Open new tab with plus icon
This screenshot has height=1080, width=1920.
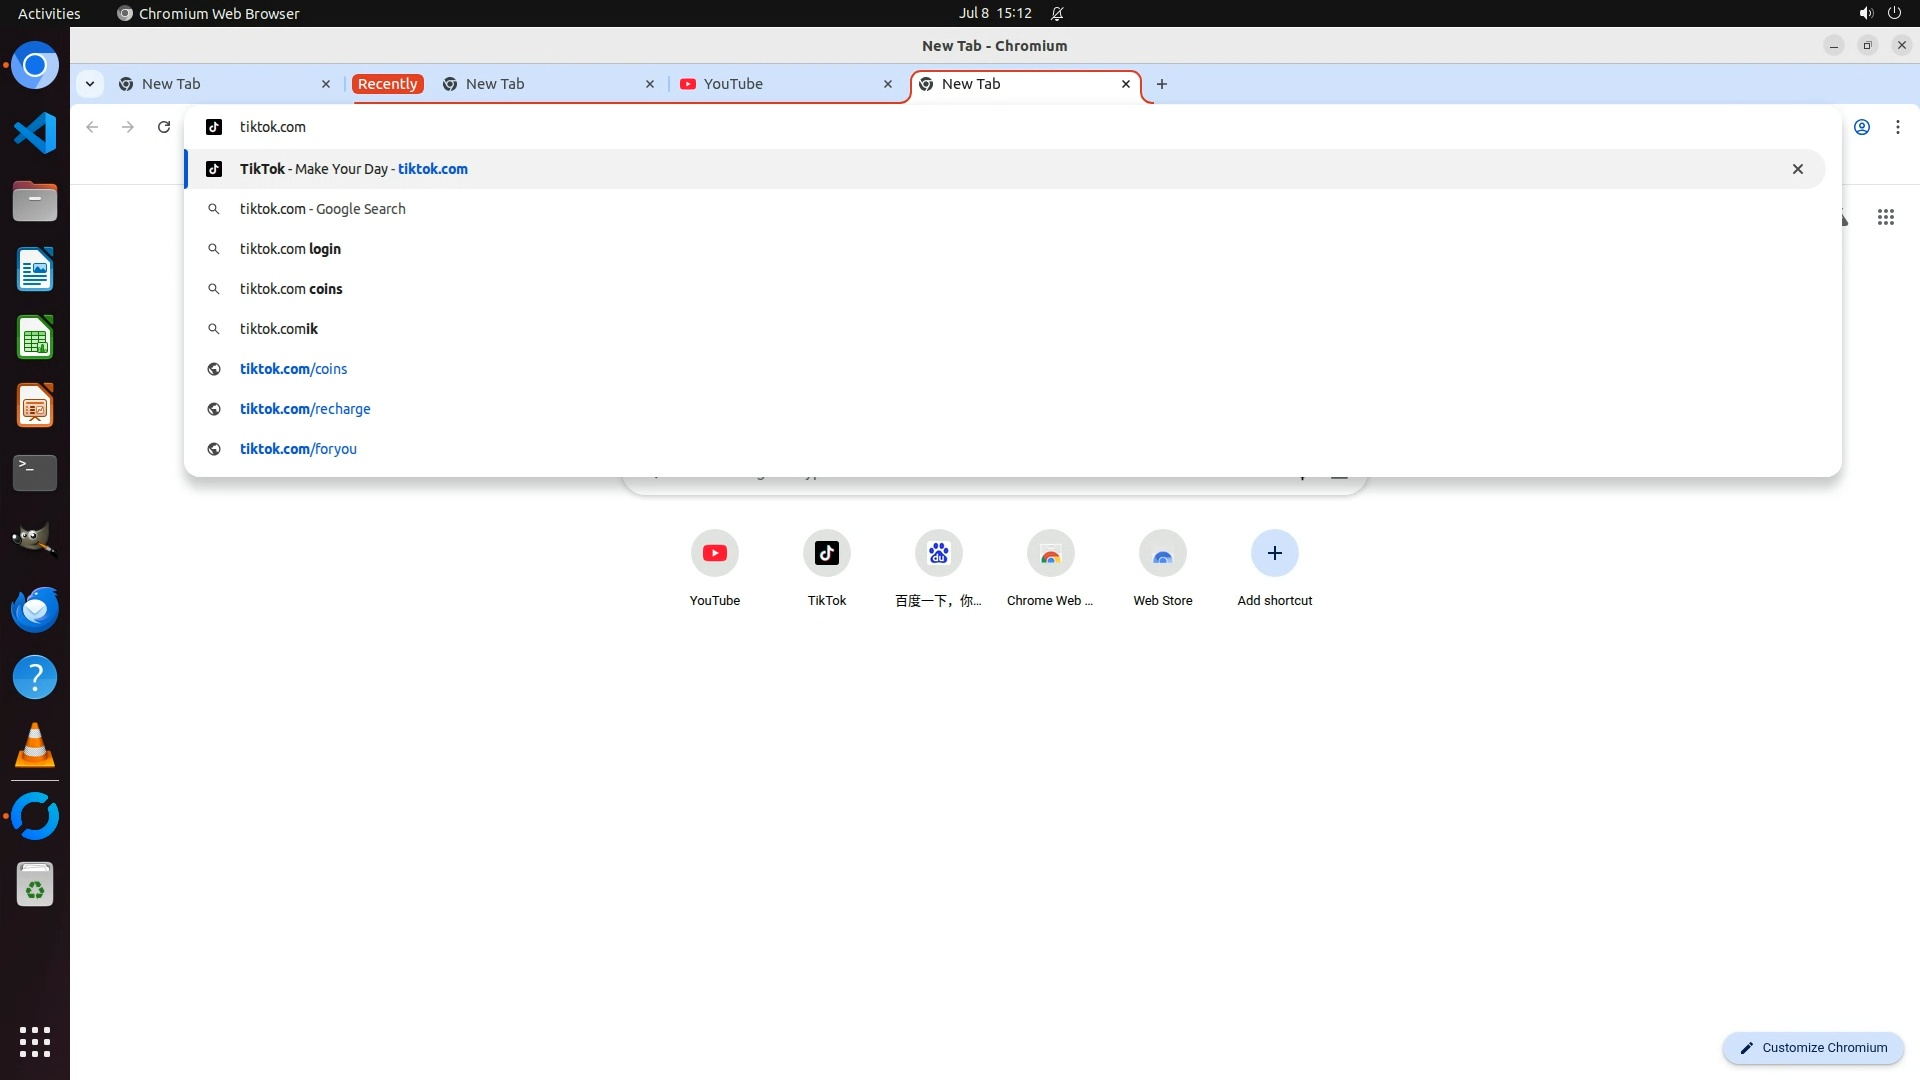(1161, 84)
